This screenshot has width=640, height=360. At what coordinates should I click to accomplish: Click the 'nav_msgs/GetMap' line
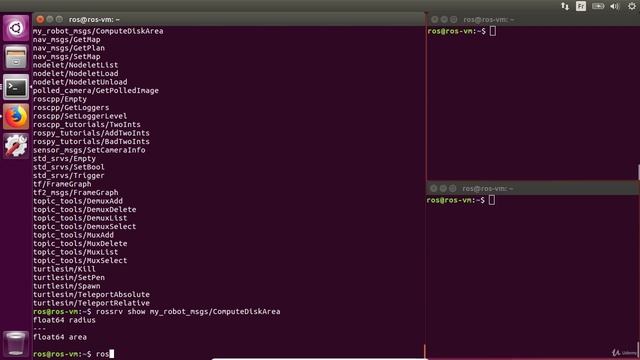coord(67,40)
